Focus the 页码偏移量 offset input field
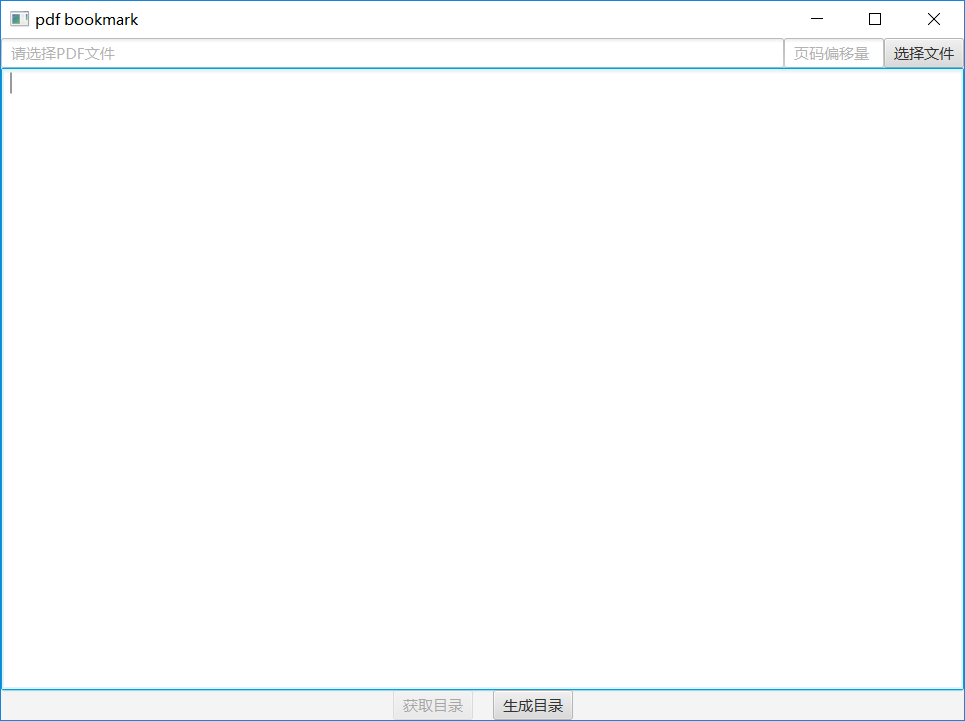Image resolution: width=965 pixels, height=721 pixels. [x=834, y=54]
